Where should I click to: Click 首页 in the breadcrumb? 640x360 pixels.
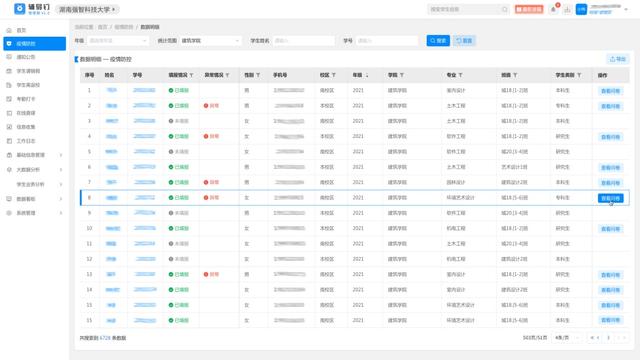(x=102, y=27)
